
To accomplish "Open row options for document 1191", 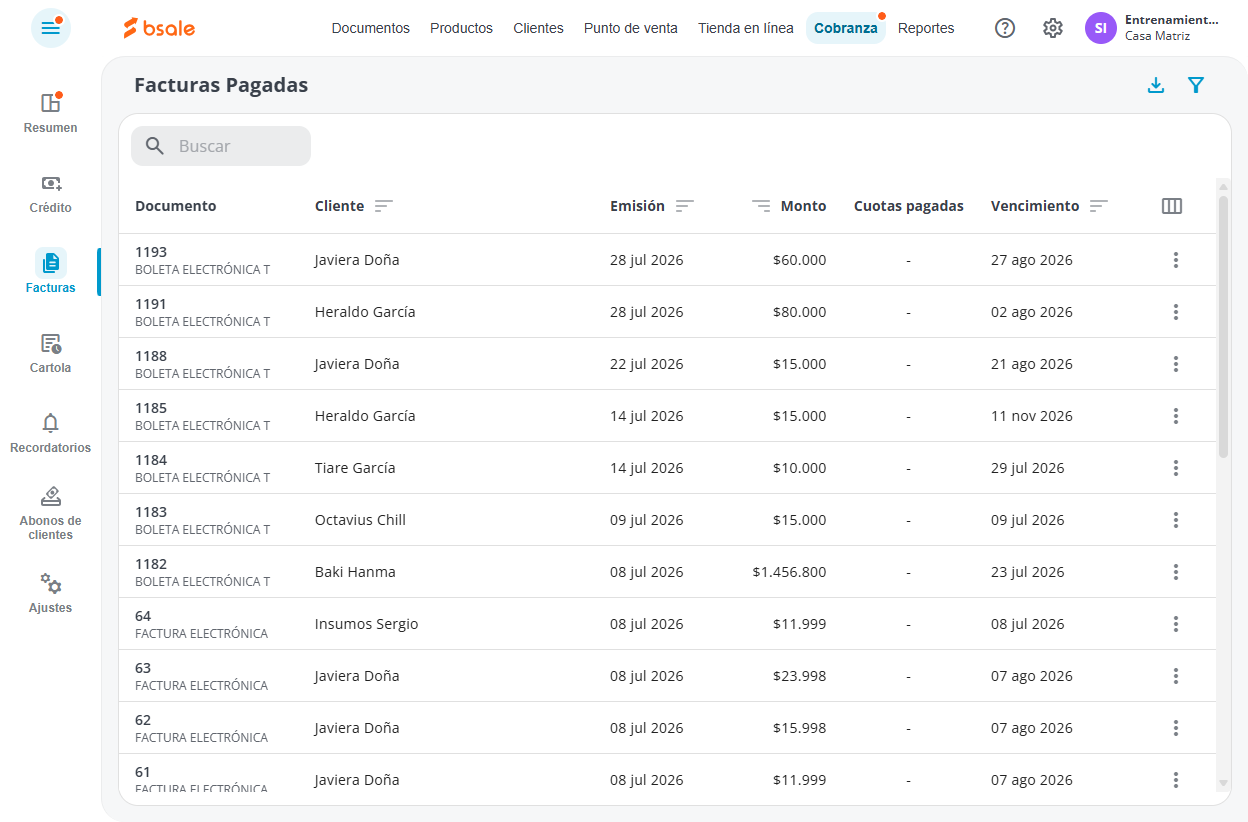I will (x=1176, y=312).
